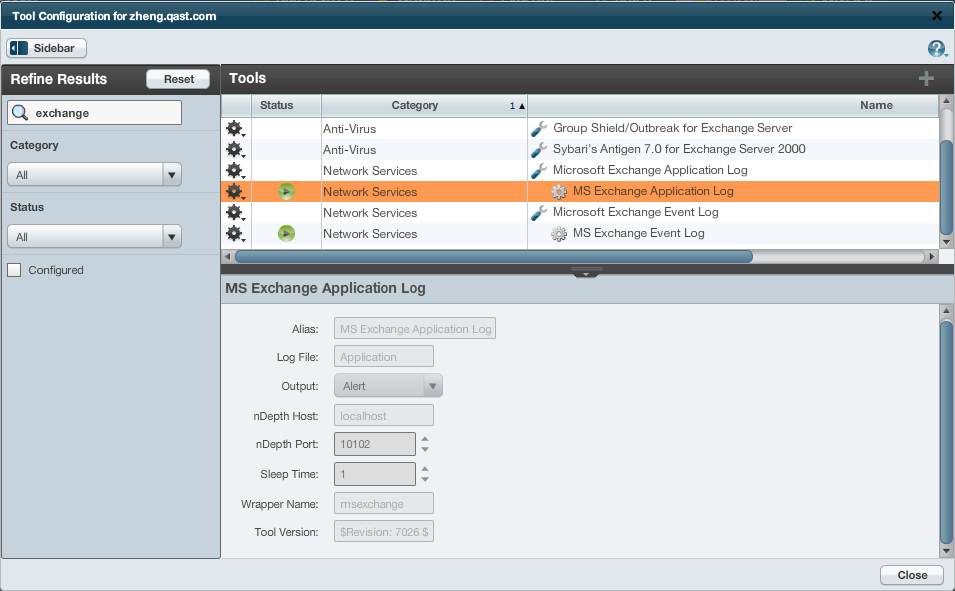The image size is (955, 591).
Task: Open gear menu for Sybari's Antigen row
Action: pos(235,150)
